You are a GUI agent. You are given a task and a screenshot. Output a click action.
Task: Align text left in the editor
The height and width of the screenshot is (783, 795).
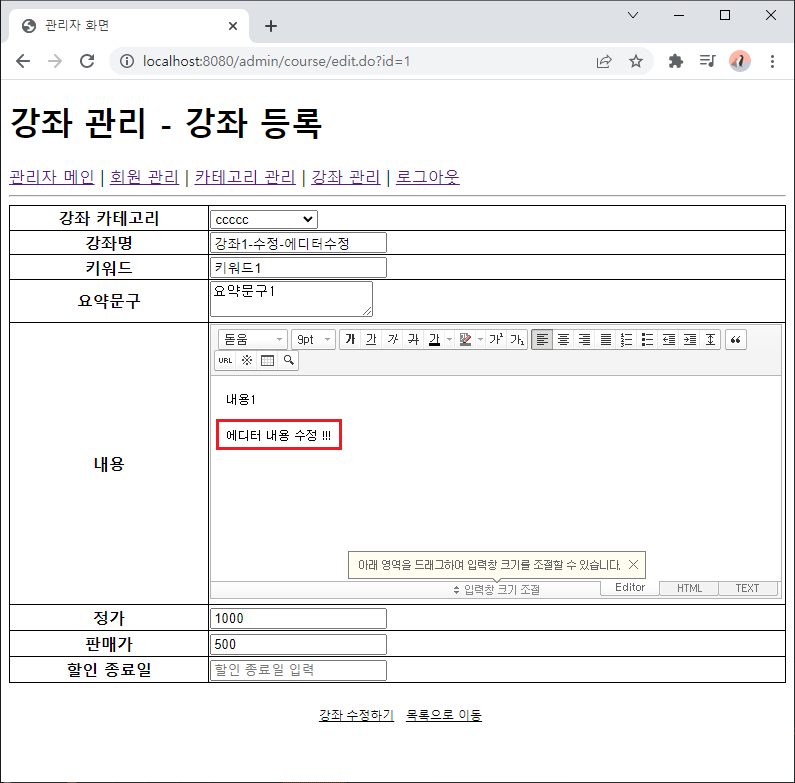tap(542, 339)
